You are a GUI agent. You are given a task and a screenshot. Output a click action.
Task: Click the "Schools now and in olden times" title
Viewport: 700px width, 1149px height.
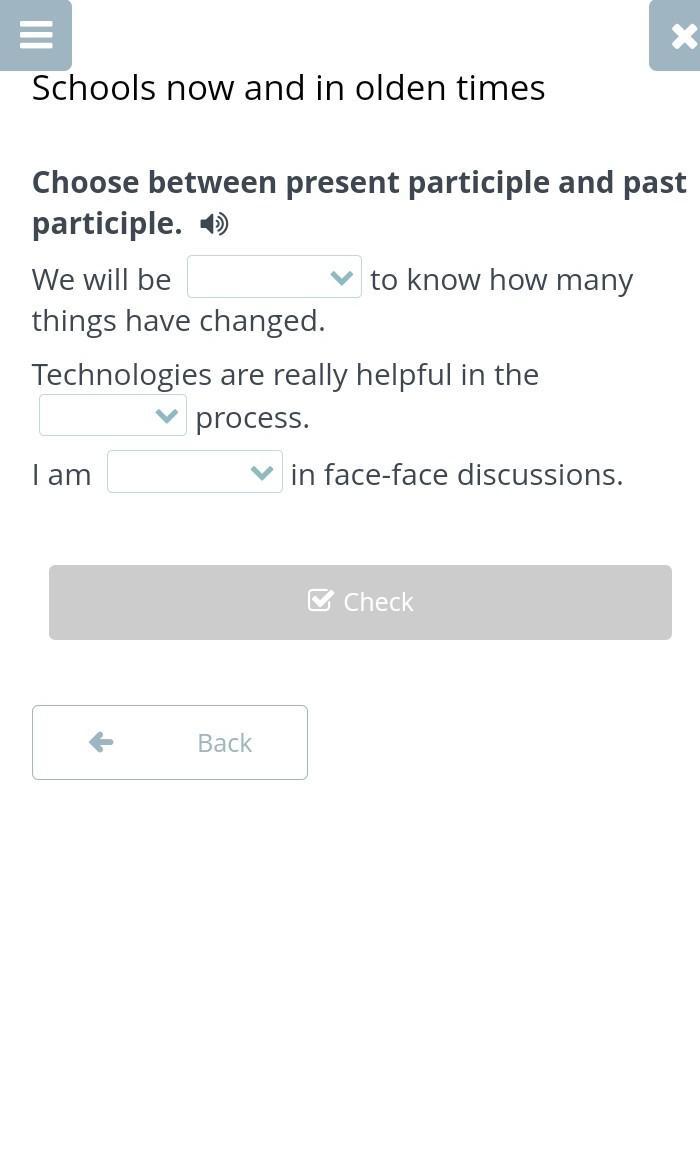(288, 88)
